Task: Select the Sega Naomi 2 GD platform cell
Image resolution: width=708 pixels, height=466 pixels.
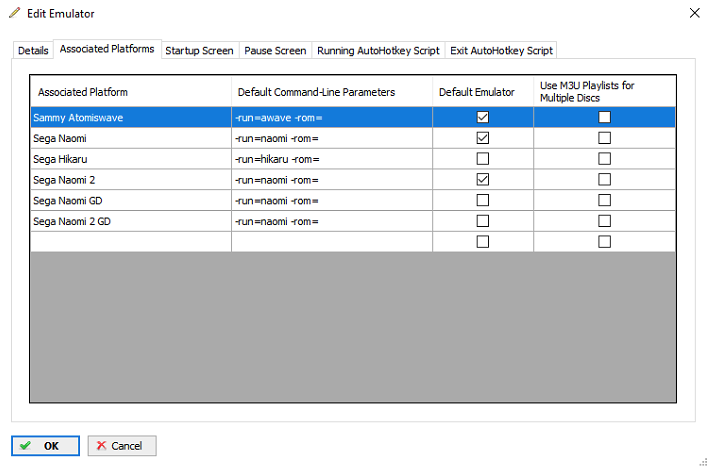Action: pos(131,221)
